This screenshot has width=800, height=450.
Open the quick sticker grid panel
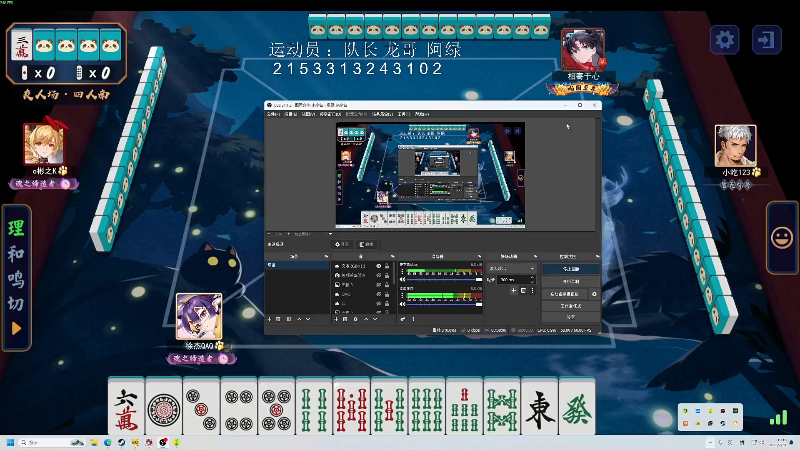pos(710,417)
